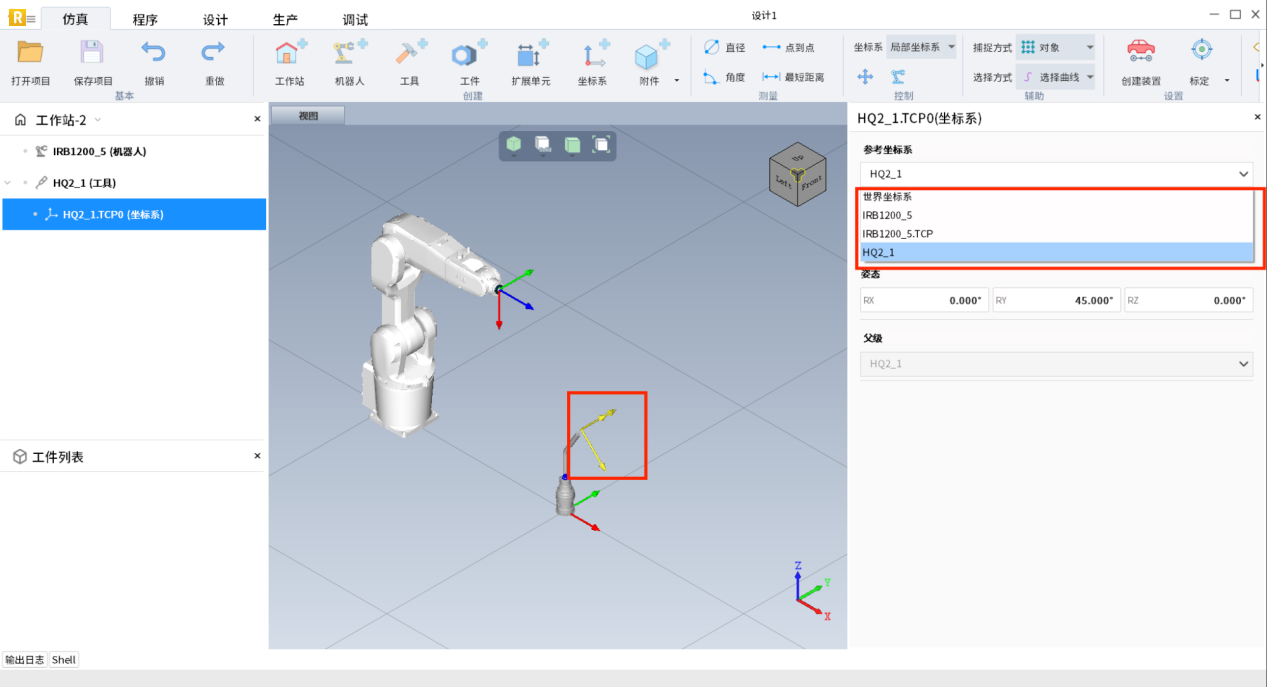Switch to the 程序 ribbon tab

point(145,20)
